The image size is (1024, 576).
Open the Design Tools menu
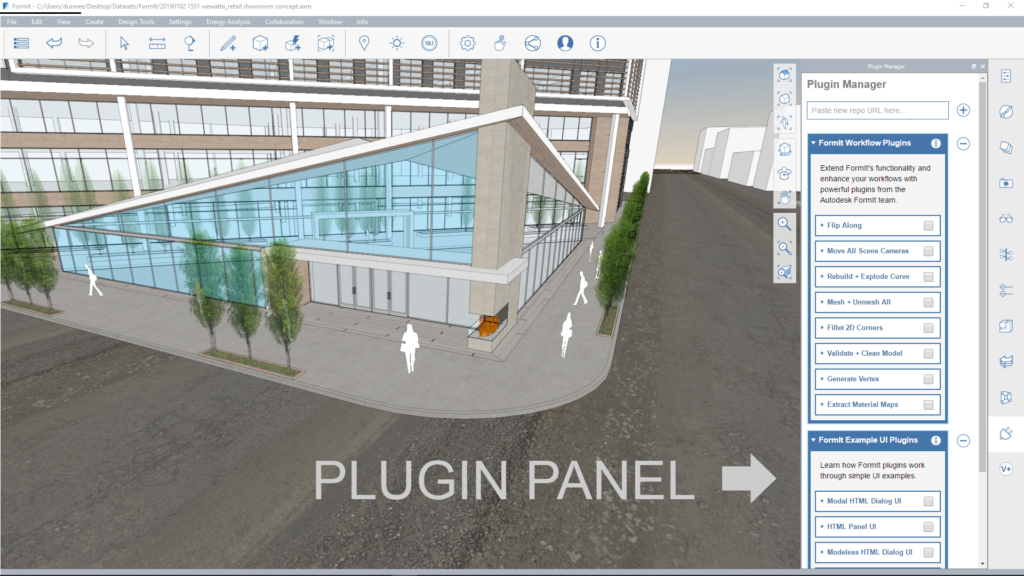click(x=136, y=22)
